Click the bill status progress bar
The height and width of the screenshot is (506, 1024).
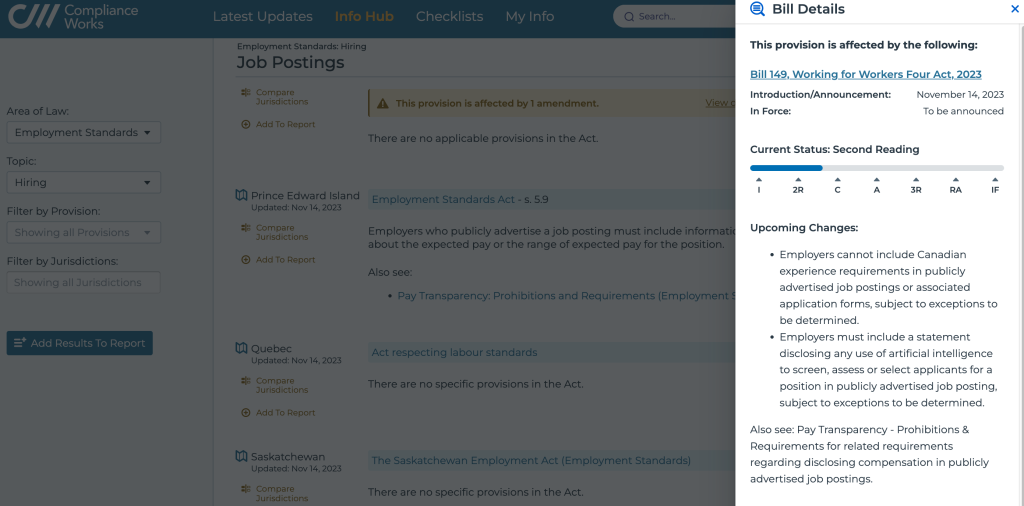(x=876, y=168)
